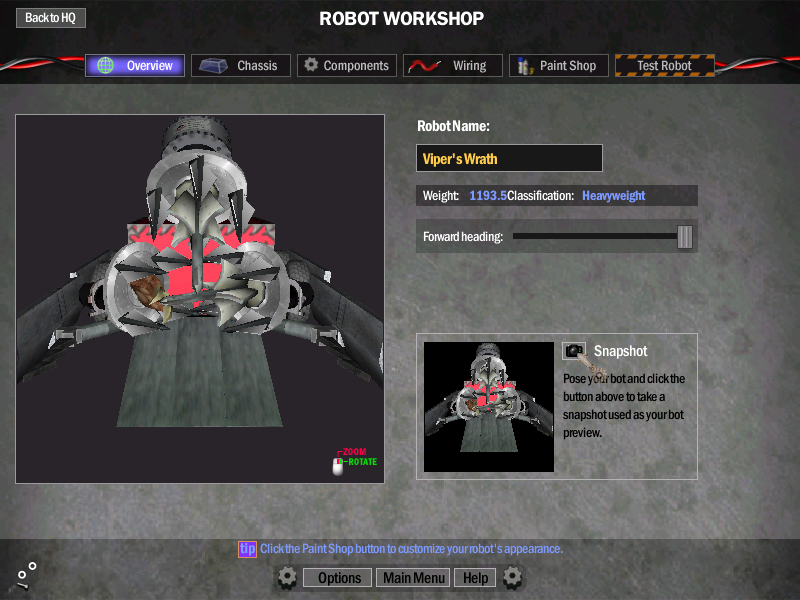Click the zoom/rotate mouse hint icon
This screenshot has width=800, height=600.
(x=338, y=466)
